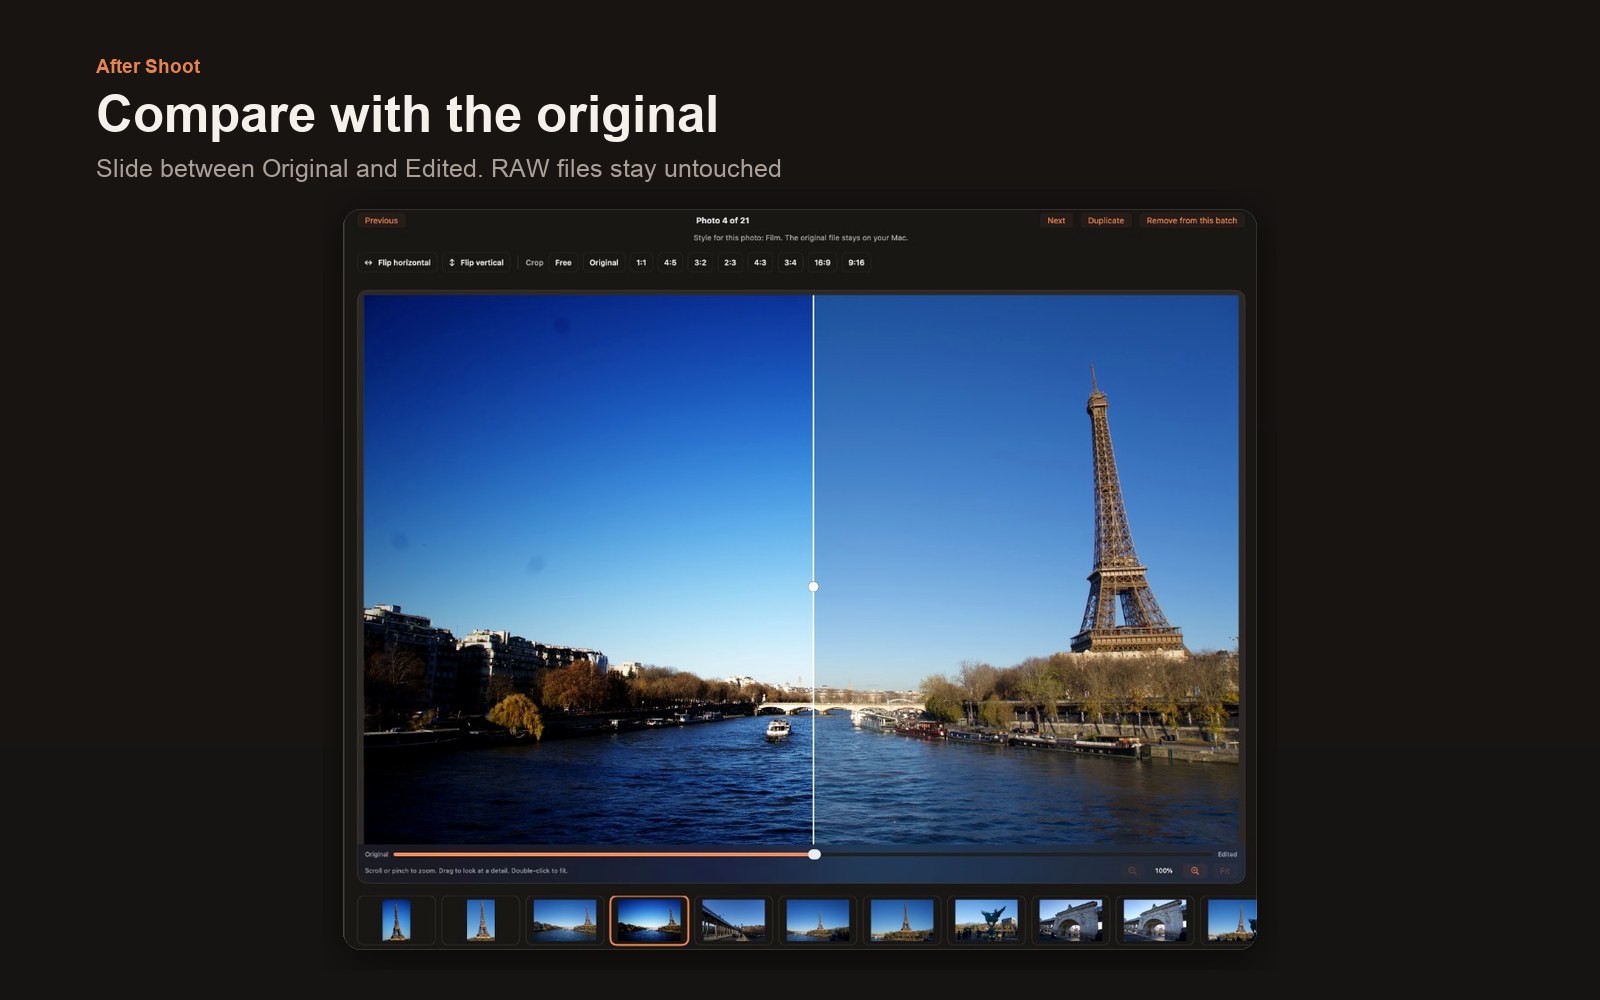
Task: Choose the 1:1 crop ratio
Action: 641,263
